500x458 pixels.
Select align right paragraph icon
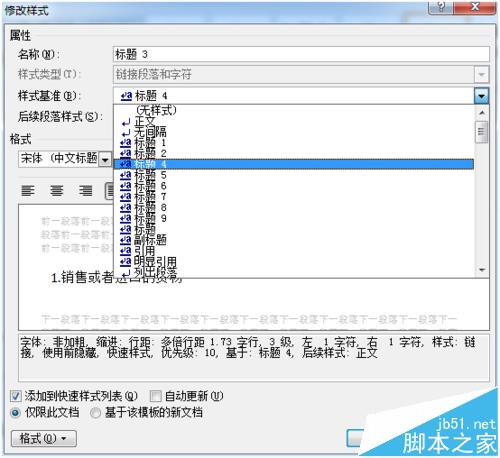[x=86, y=191]
